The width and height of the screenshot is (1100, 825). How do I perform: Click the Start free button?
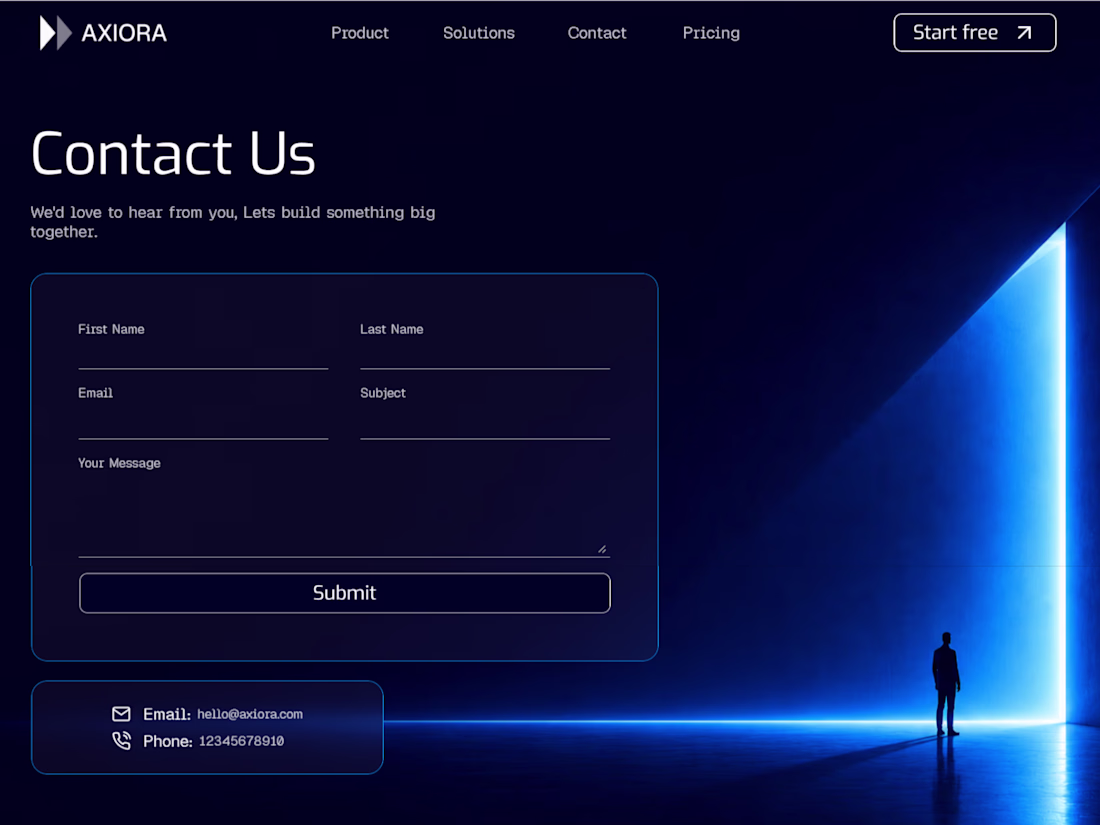pyautogui.click(x=974, y=33)
